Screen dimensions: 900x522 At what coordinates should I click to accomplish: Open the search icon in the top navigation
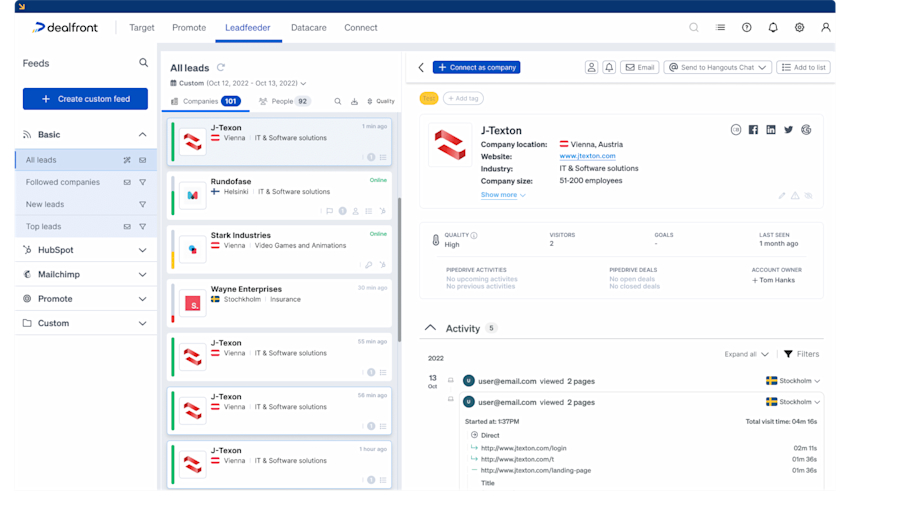693,28
